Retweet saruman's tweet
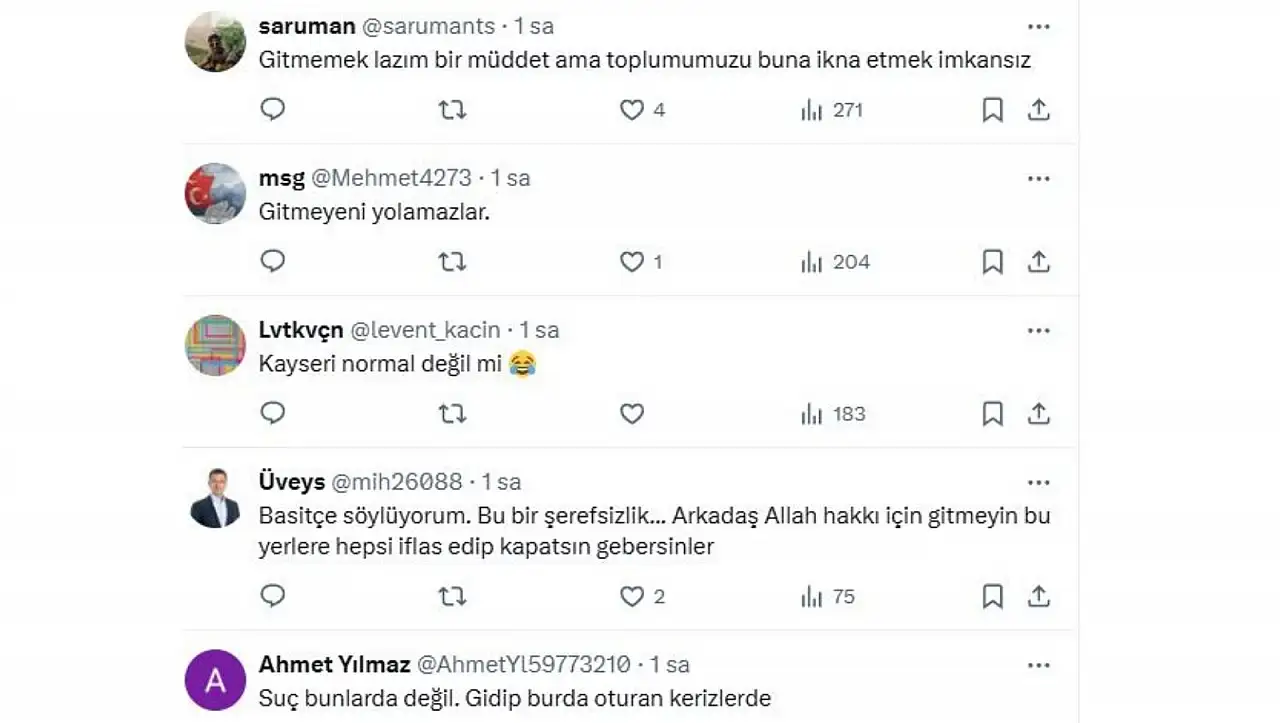The width and height of the screenshot is (1280, 723). coord(452,109)
